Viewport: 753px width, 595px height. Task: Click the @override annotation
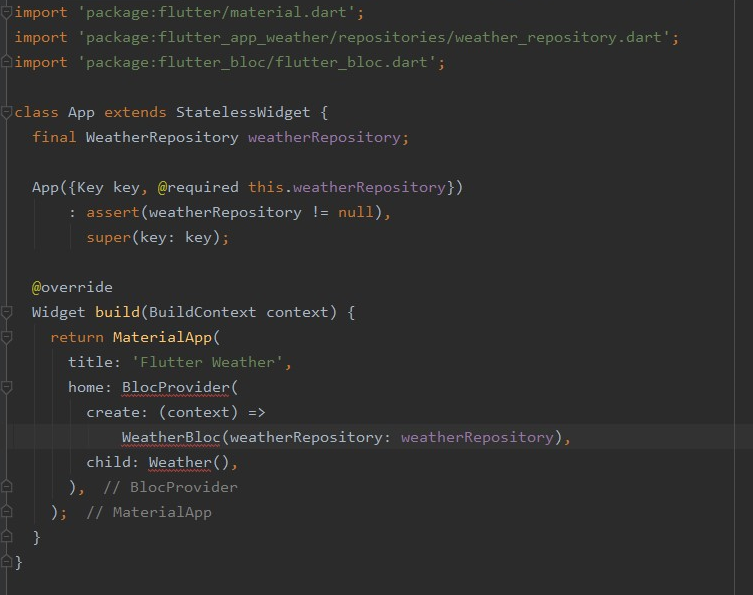pos(72,287)
